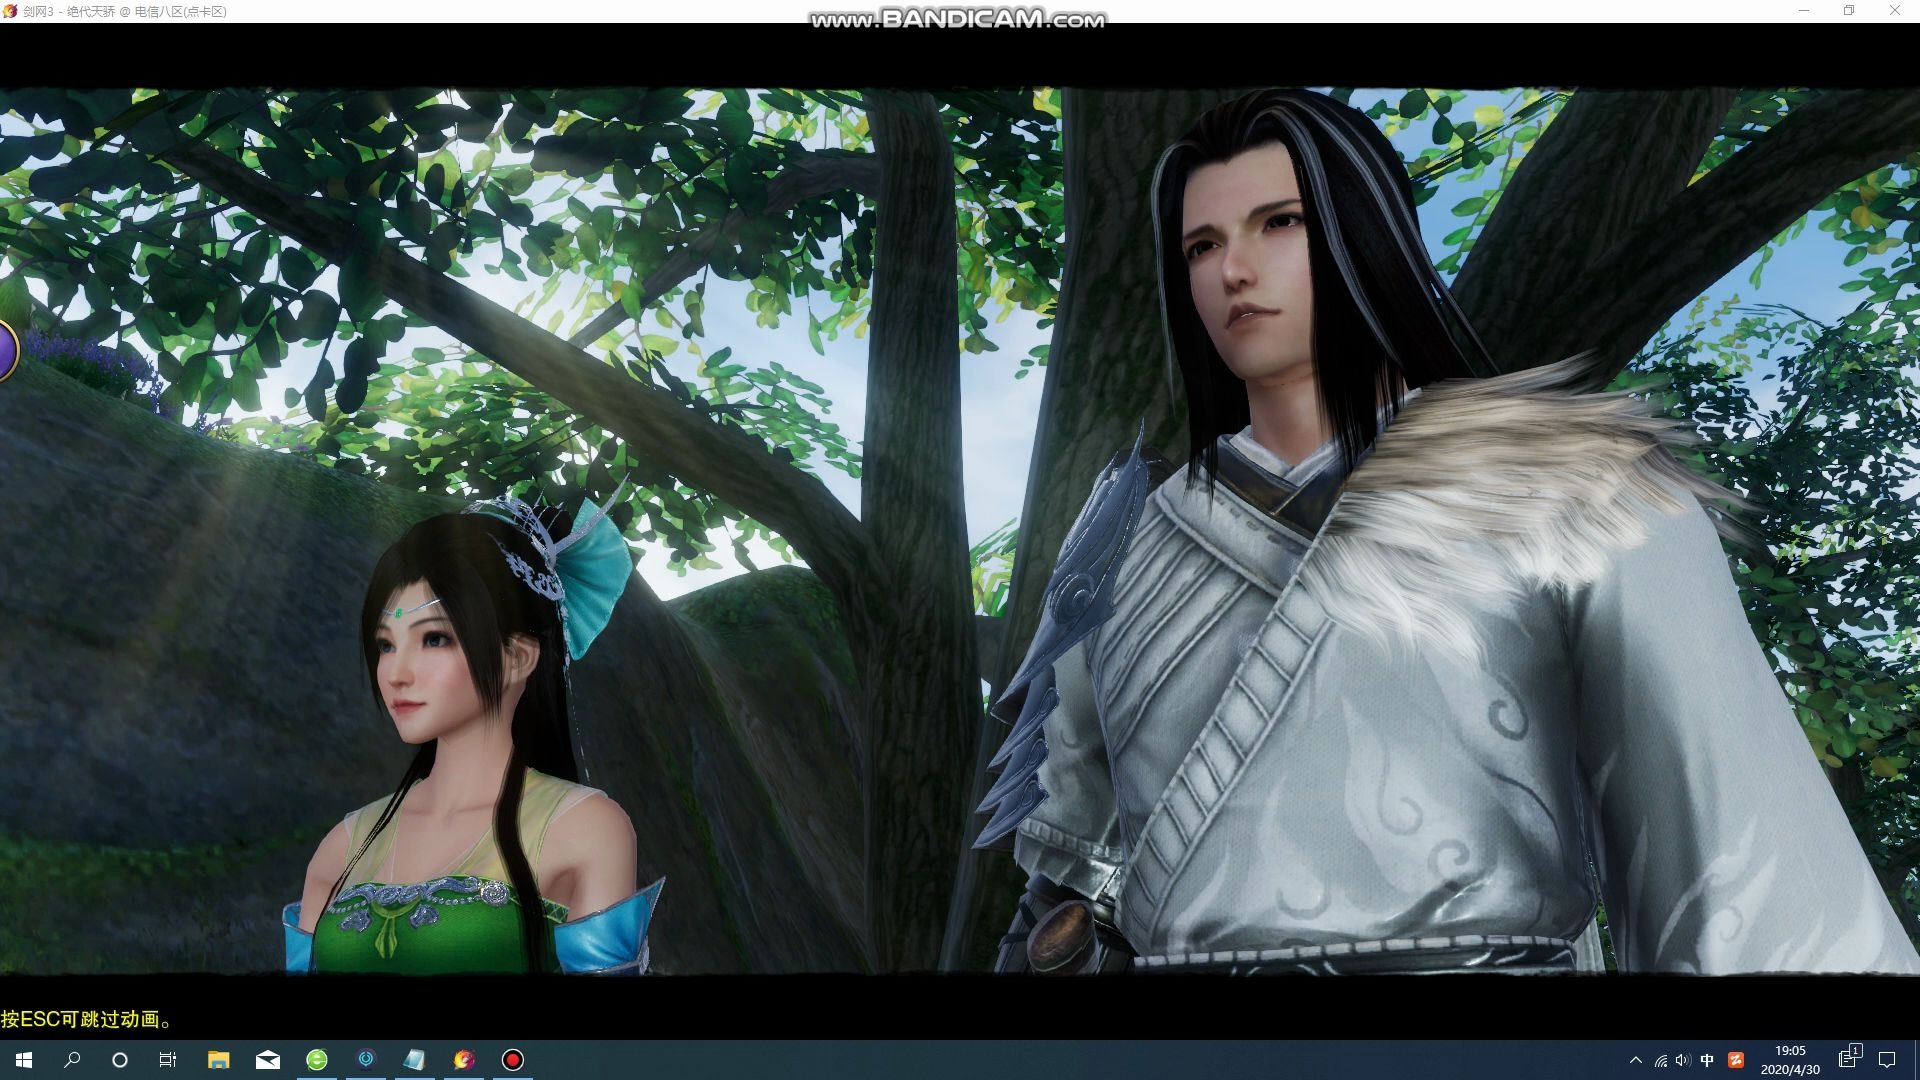Open the Windows Start menu

pos(24,1060)
